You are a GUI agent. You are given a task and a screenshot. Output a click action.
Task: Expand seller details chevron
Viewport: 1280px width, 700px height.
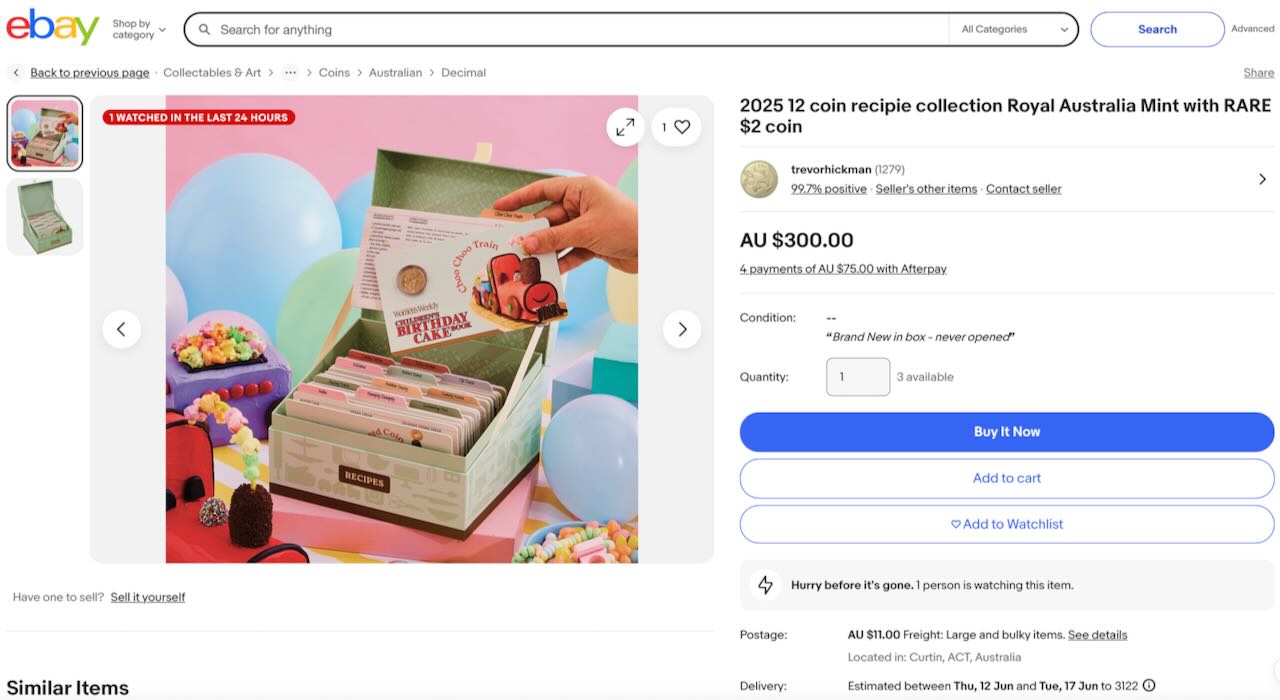pyautogui.click(x=1262, y=179)
